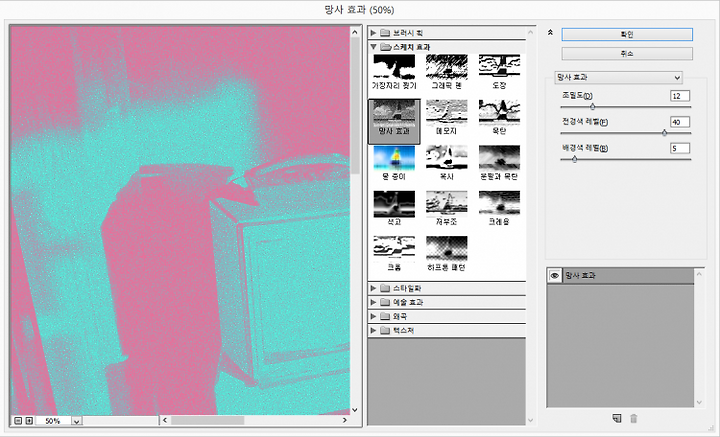Click the pink-cyan preview image
The image size is (720, 437).
180,220
